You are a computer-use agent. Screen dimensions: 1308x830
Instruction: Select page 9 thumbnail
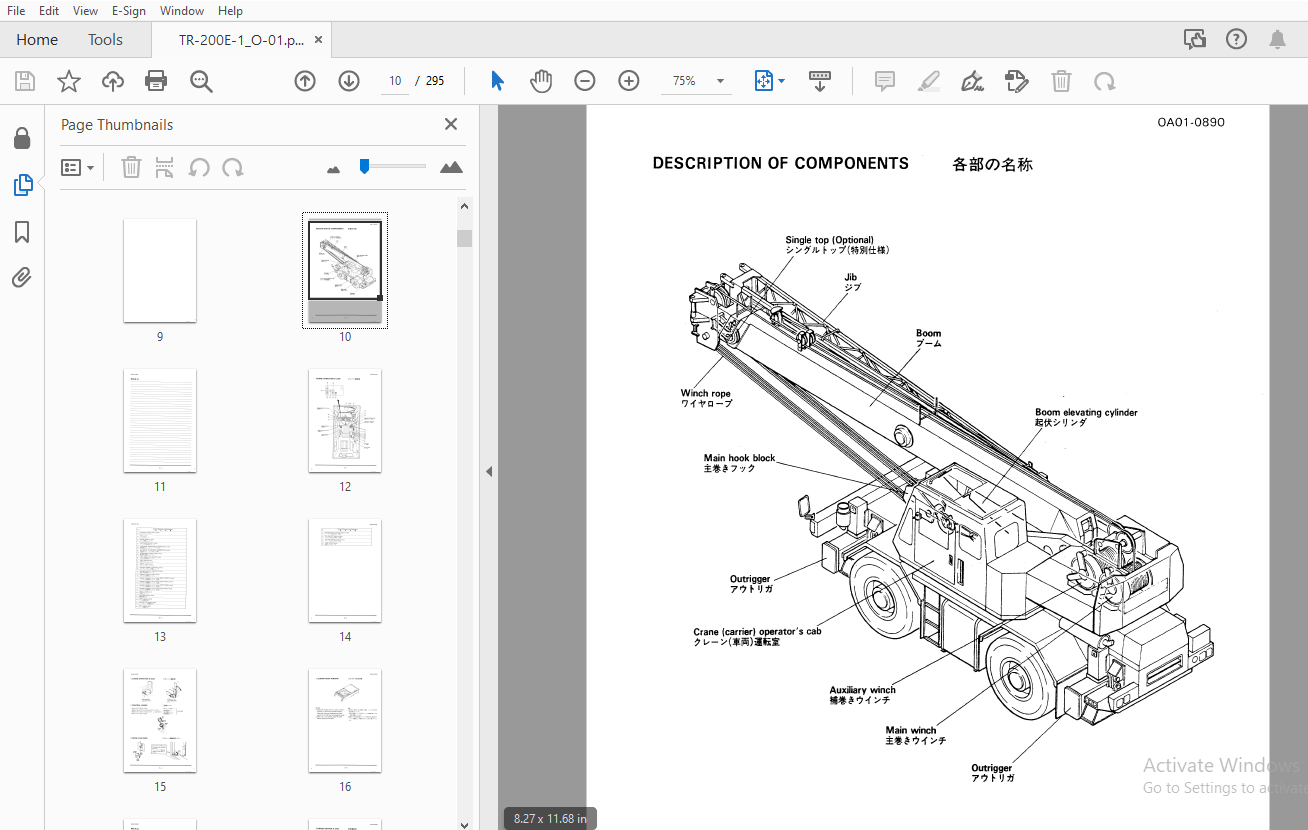click(x=160, y=270)
